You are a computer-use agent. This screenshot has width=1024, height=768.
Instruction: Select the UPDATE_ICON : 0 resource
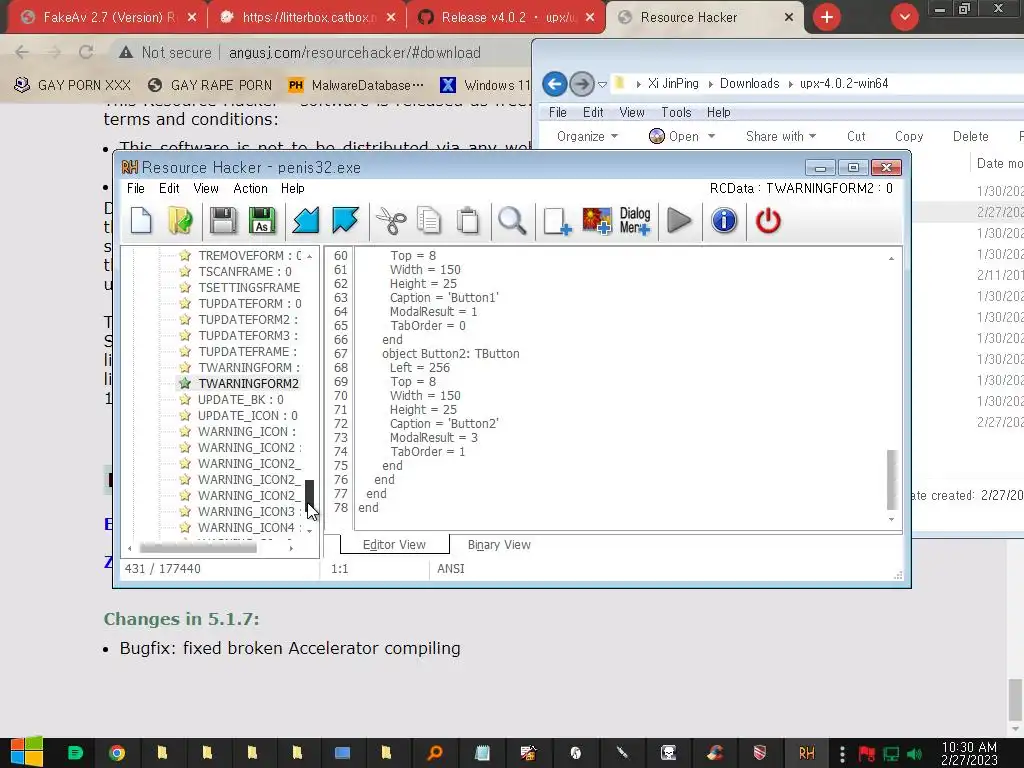click(x=248, y=415)
